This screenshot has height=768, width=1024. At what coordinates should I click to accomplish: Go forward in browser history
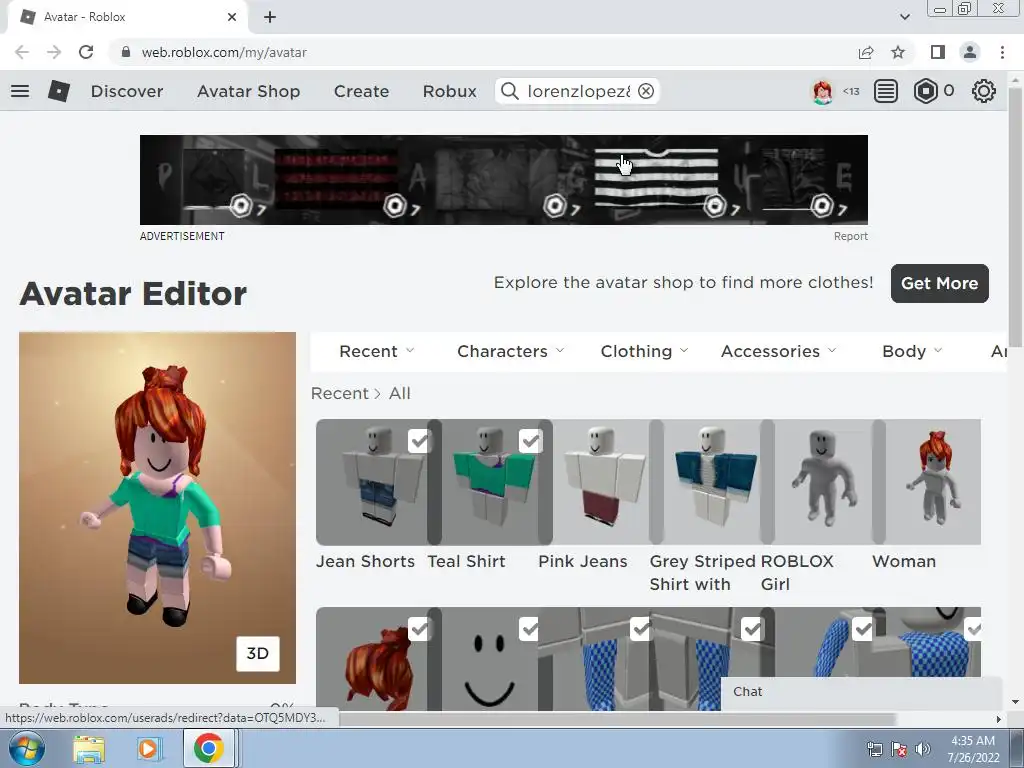pos(54,52)
